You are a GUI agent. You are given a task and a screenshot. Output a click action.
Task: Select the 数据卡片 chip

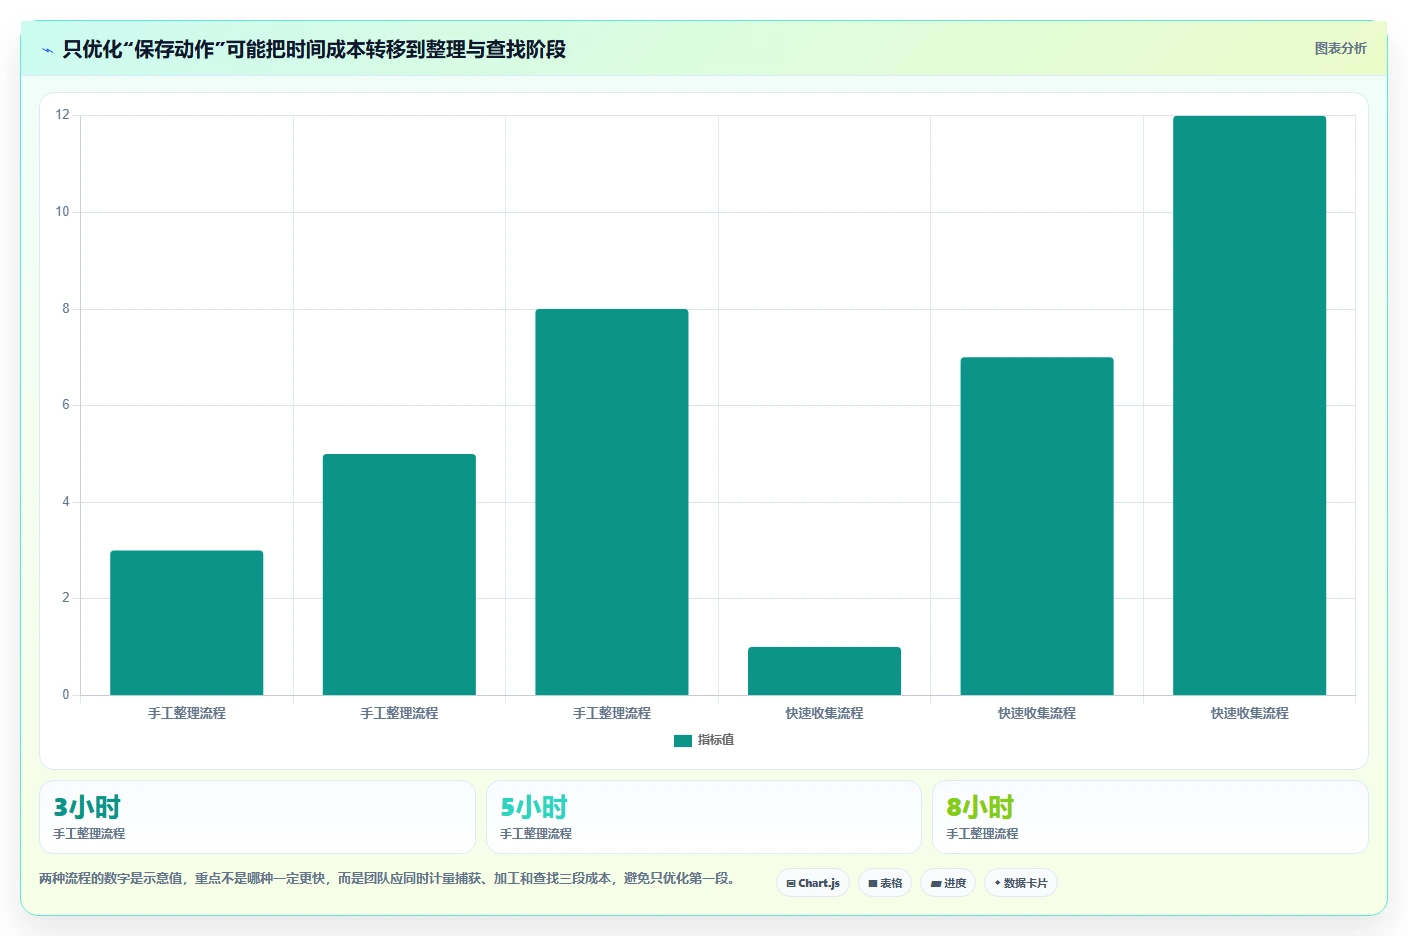click(x=1021, y=883)
